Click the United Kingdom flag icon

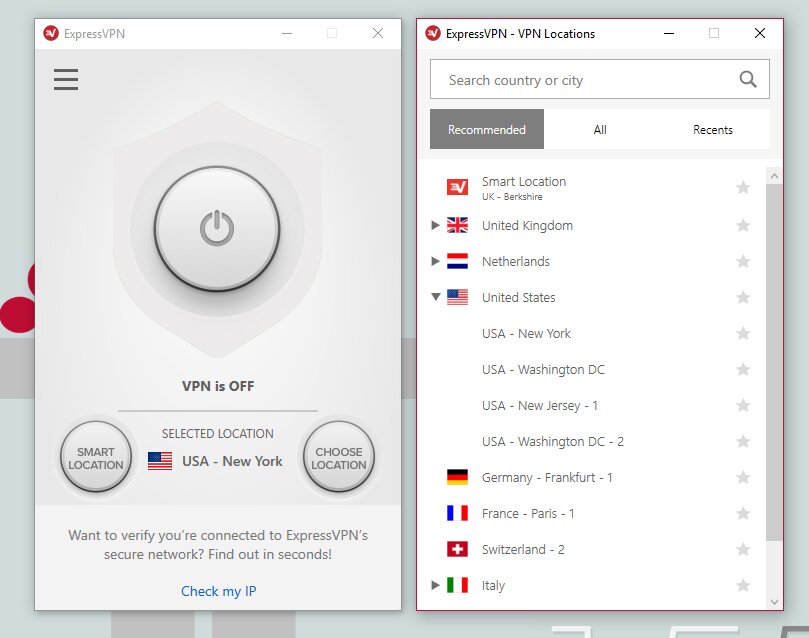tap(457, 225)
